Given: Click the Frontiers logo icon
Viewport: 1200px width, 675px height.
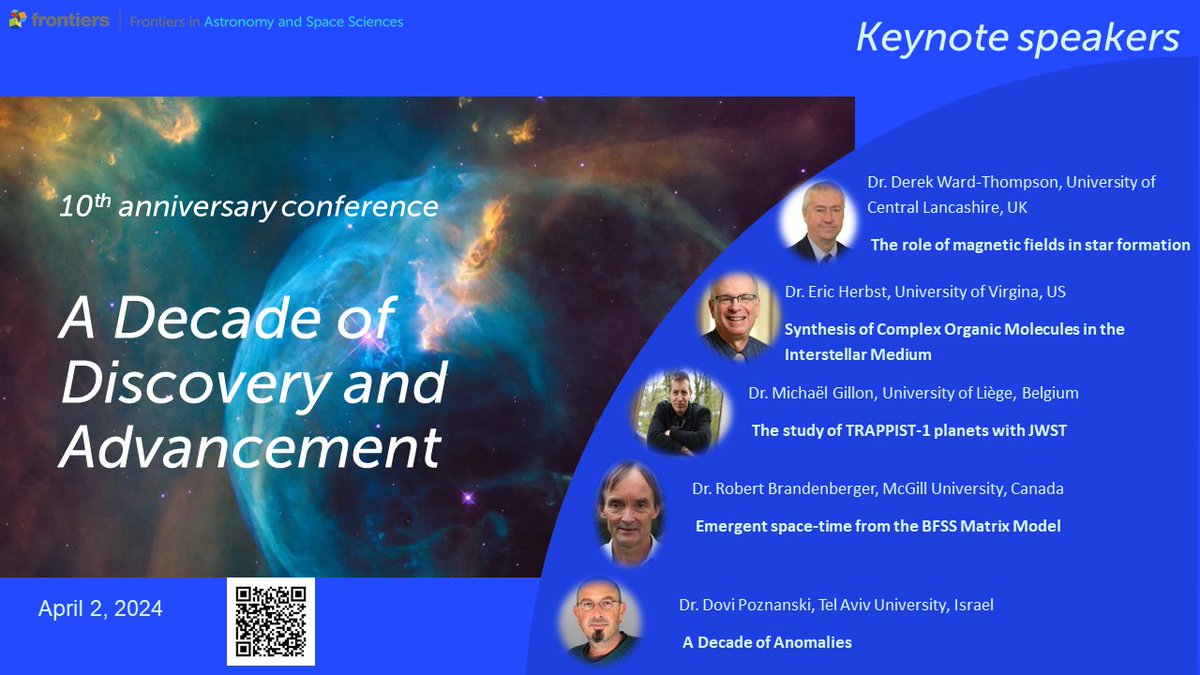Looking at the screenshot, I should coord(16,21).
